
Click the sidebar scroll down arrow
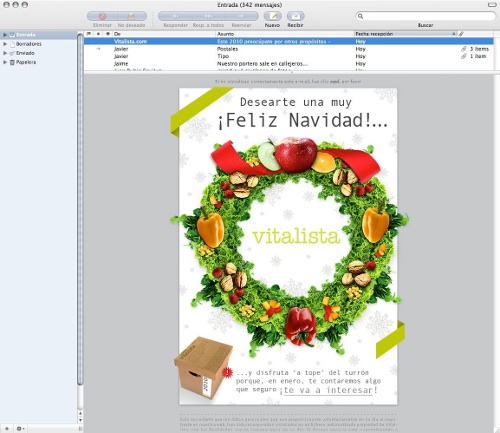click(x=80, y=420)
